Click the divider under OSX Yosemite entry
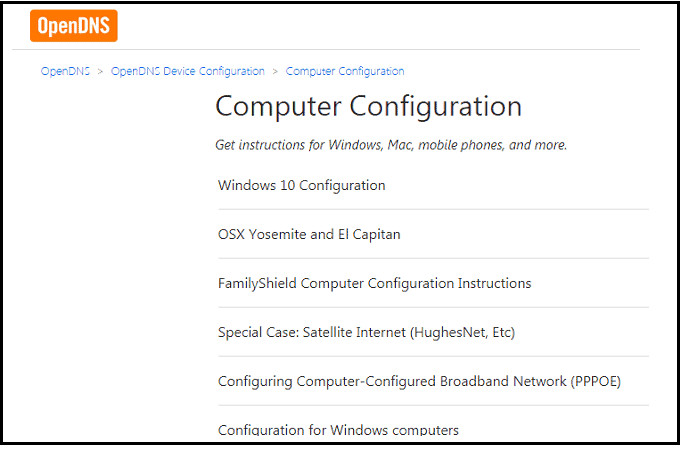Screen dimensions: 682x449 pos(433,258)
